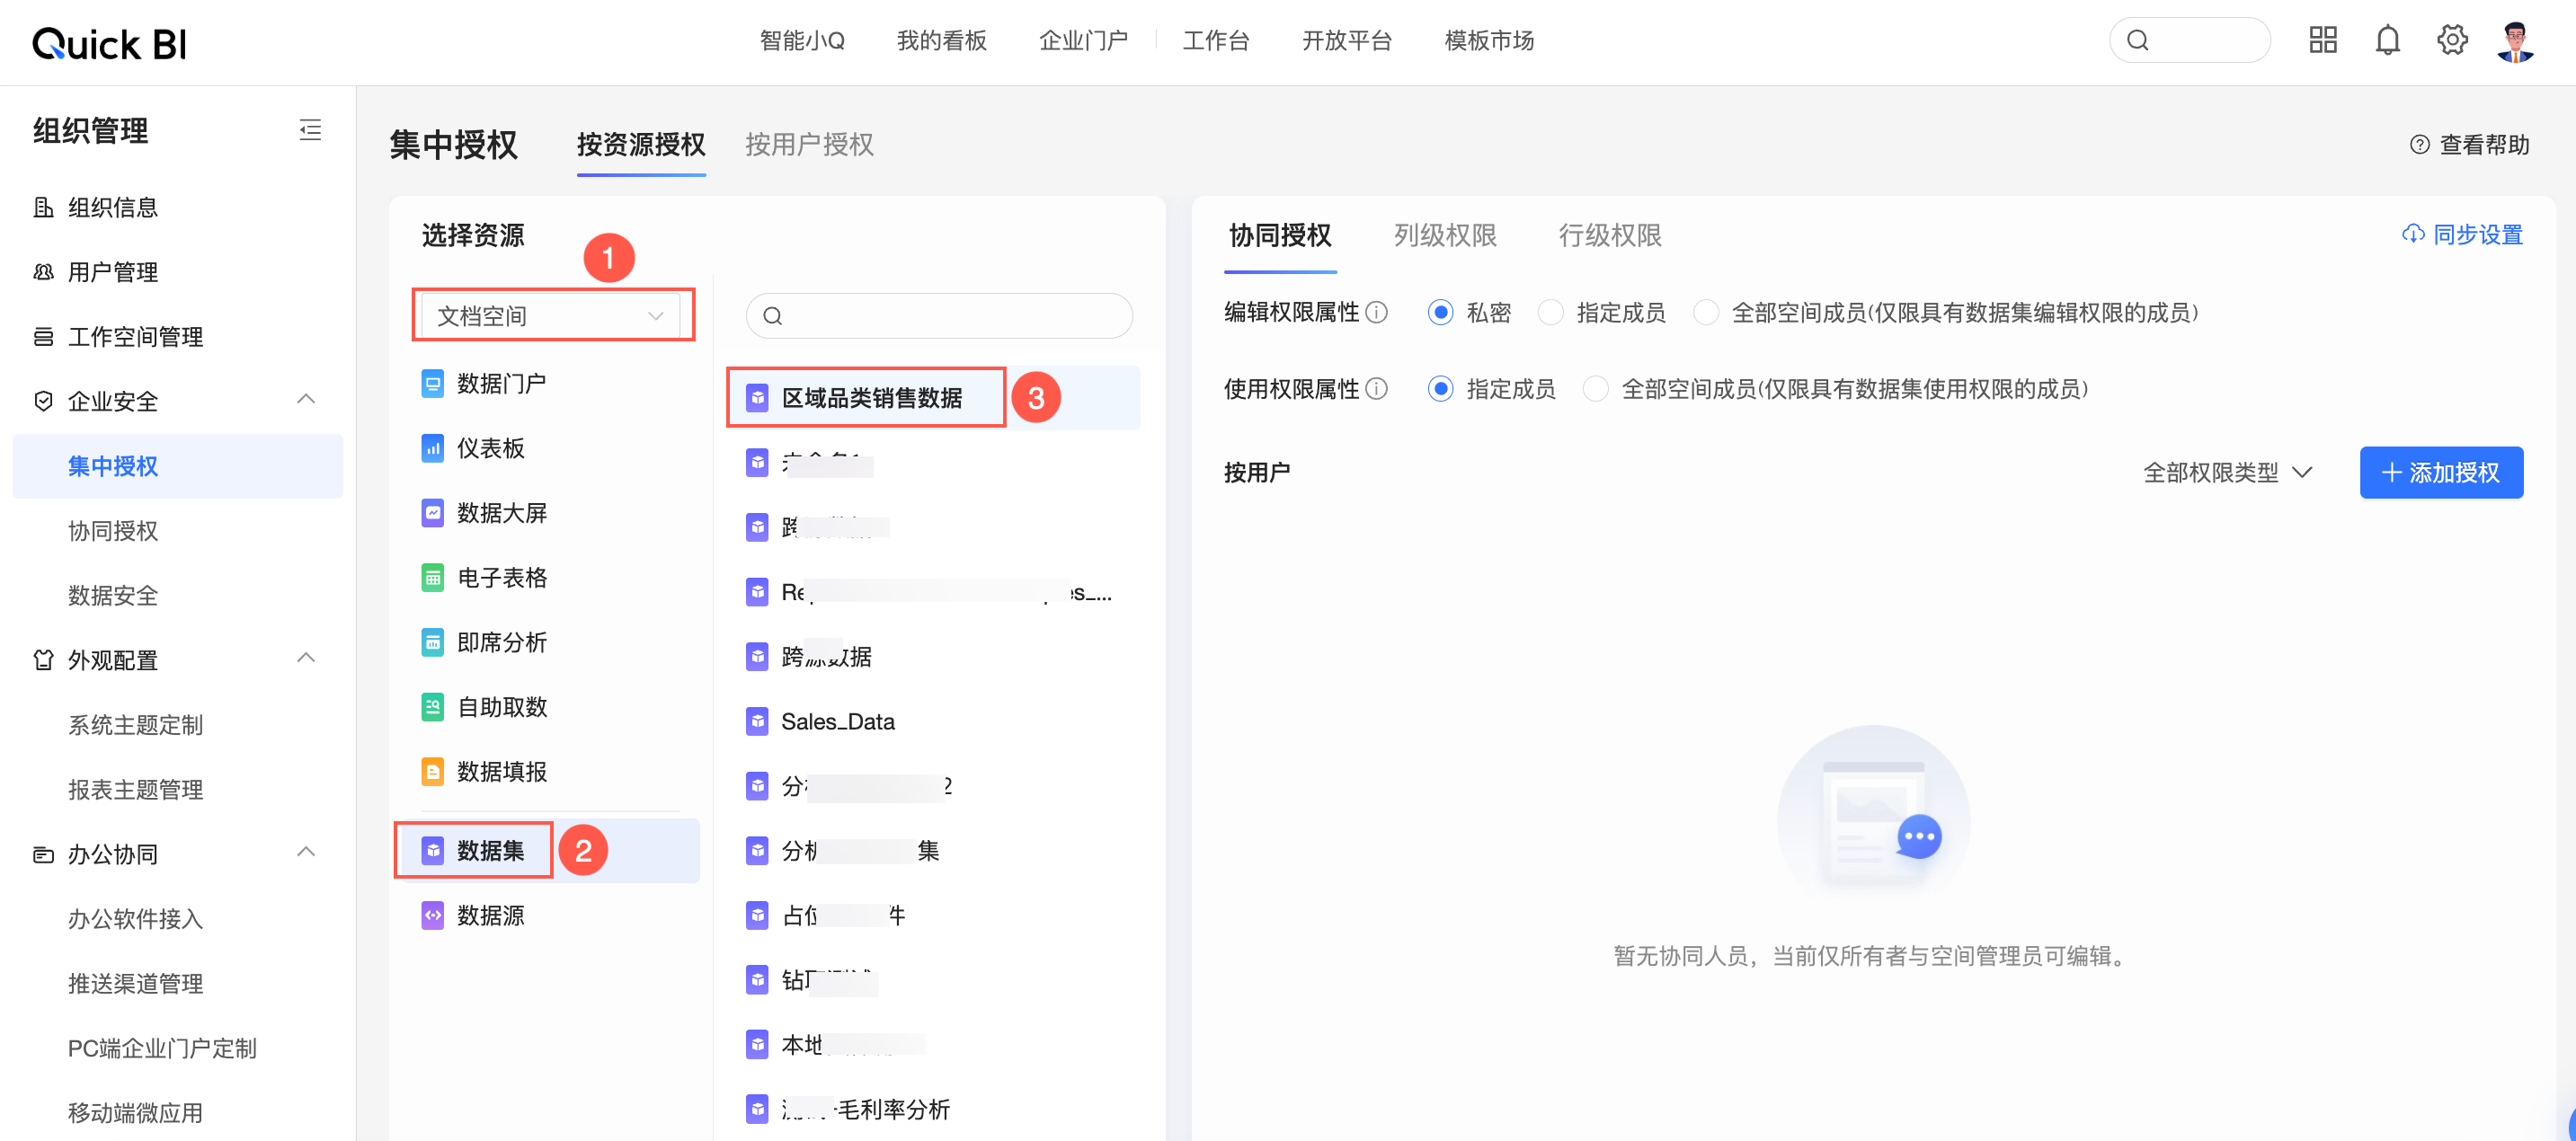Select the 数据源 resource type icon
The height and width of the screenshot is (1141, 2576).
tap(432, 916)
